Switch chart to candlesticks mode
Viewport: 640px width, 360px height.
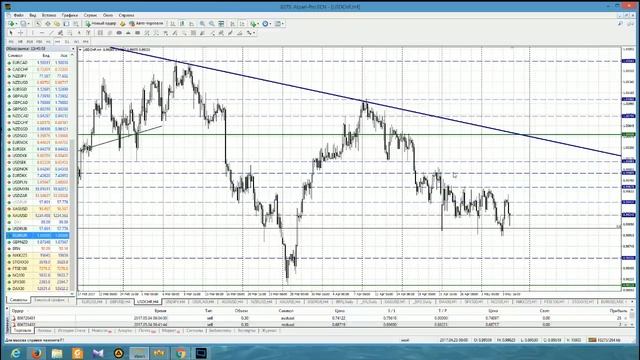tap(182, 24)
